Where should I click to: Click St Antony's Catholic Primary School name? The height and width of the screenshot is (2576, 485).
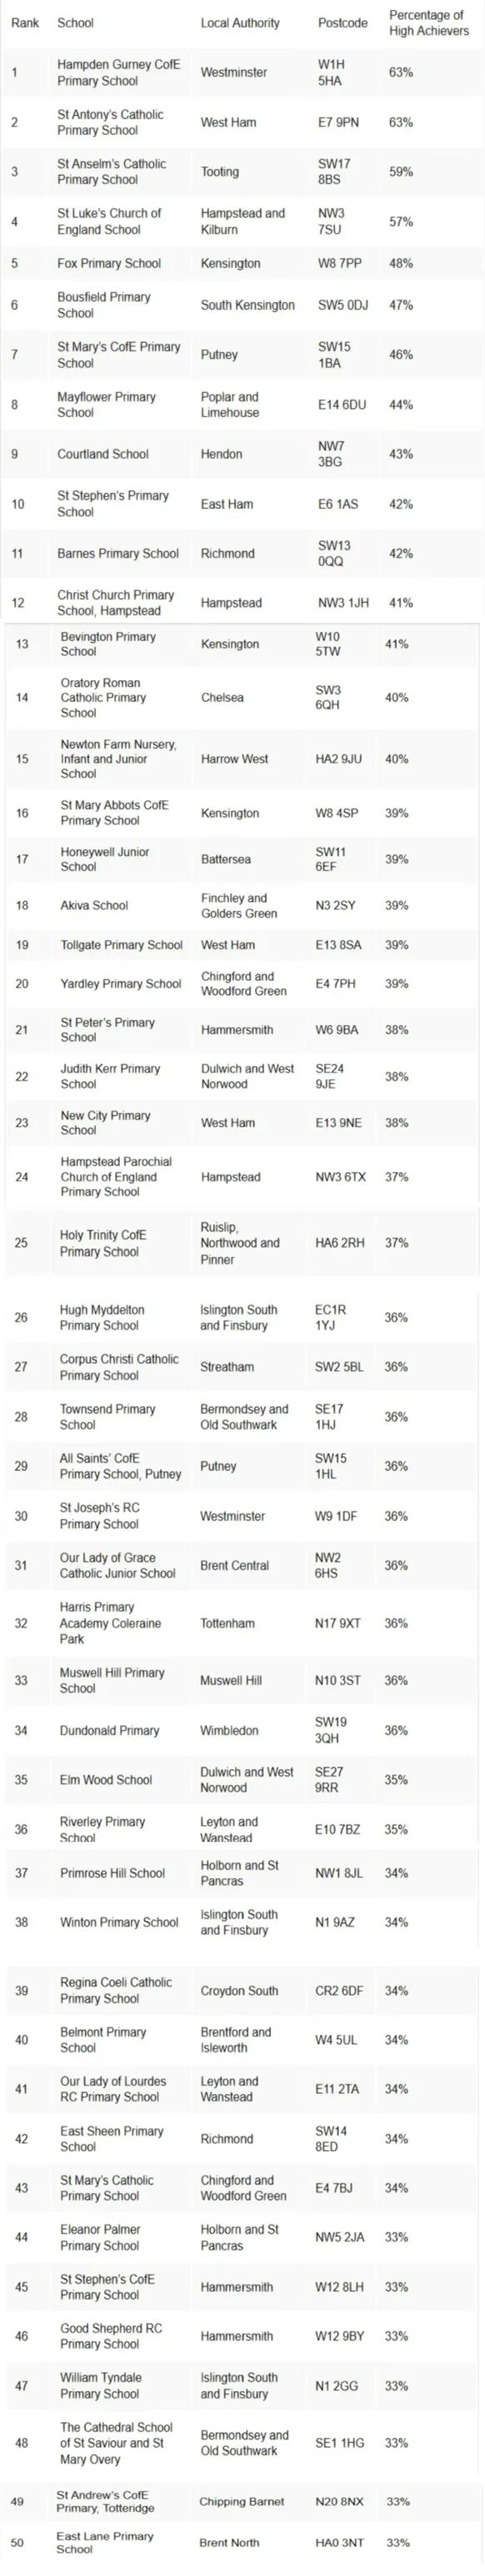(x=110, y=123)
